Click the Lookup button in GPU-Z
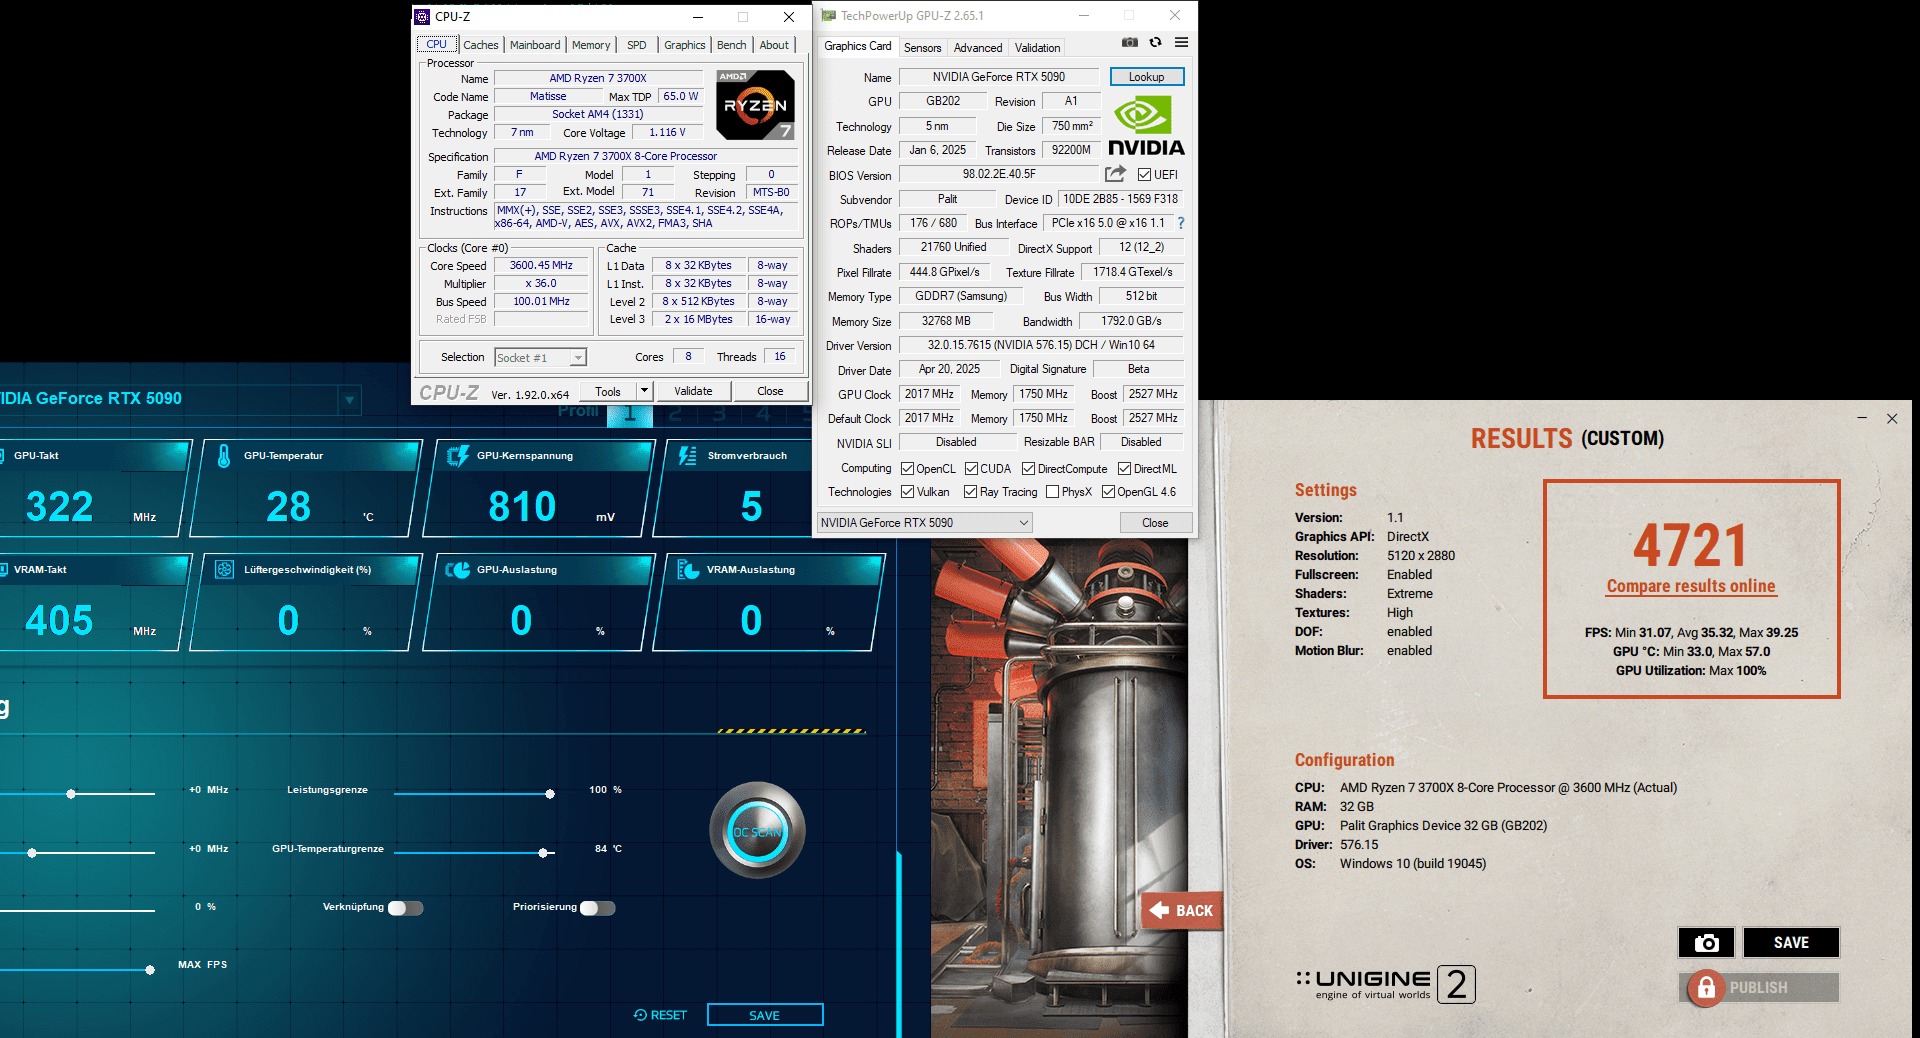Image resolution: width=1920 pixels, height=1038 pixels. click(x=1146, y=77)
